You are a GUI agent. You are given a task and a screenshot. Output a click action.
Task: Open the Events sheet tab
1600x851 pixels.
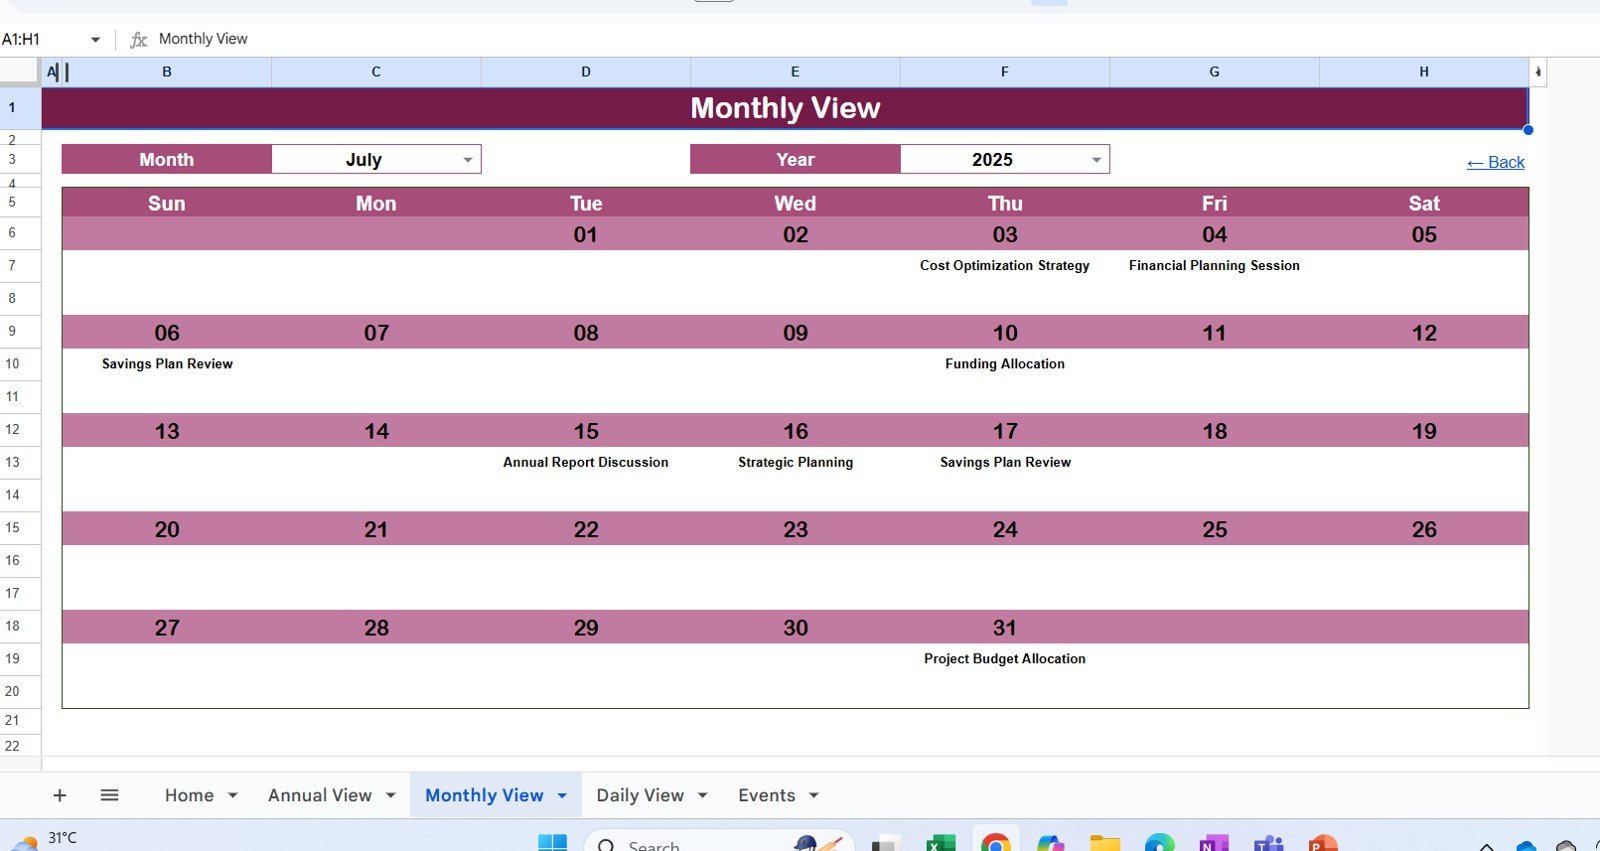tap(766, 796)
